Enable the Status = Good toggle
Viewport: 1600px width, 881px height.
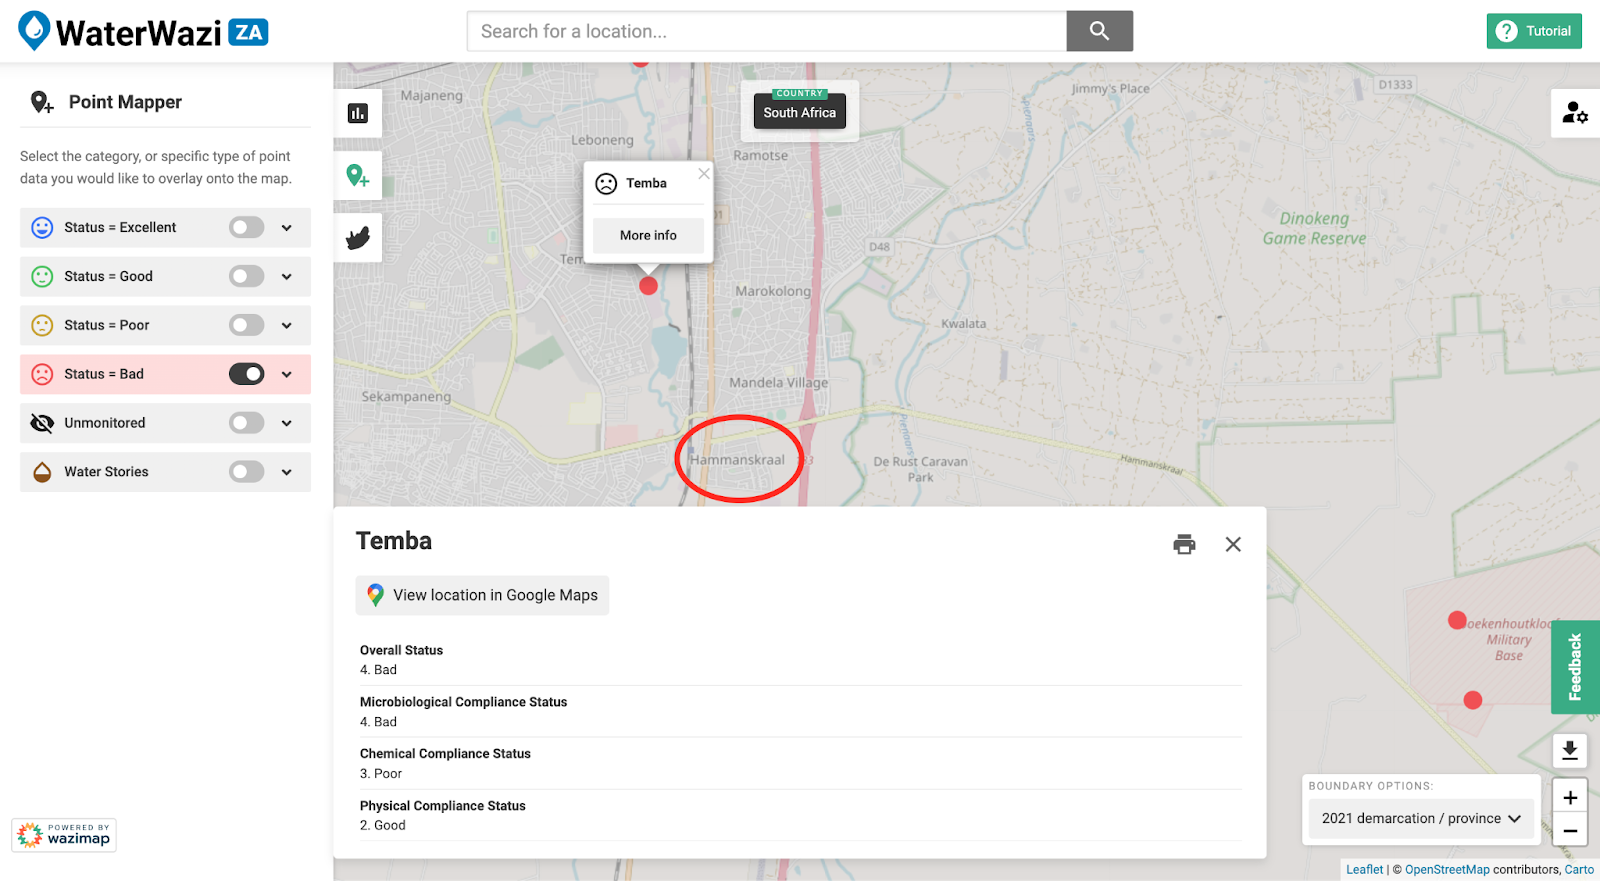point(246,276)
